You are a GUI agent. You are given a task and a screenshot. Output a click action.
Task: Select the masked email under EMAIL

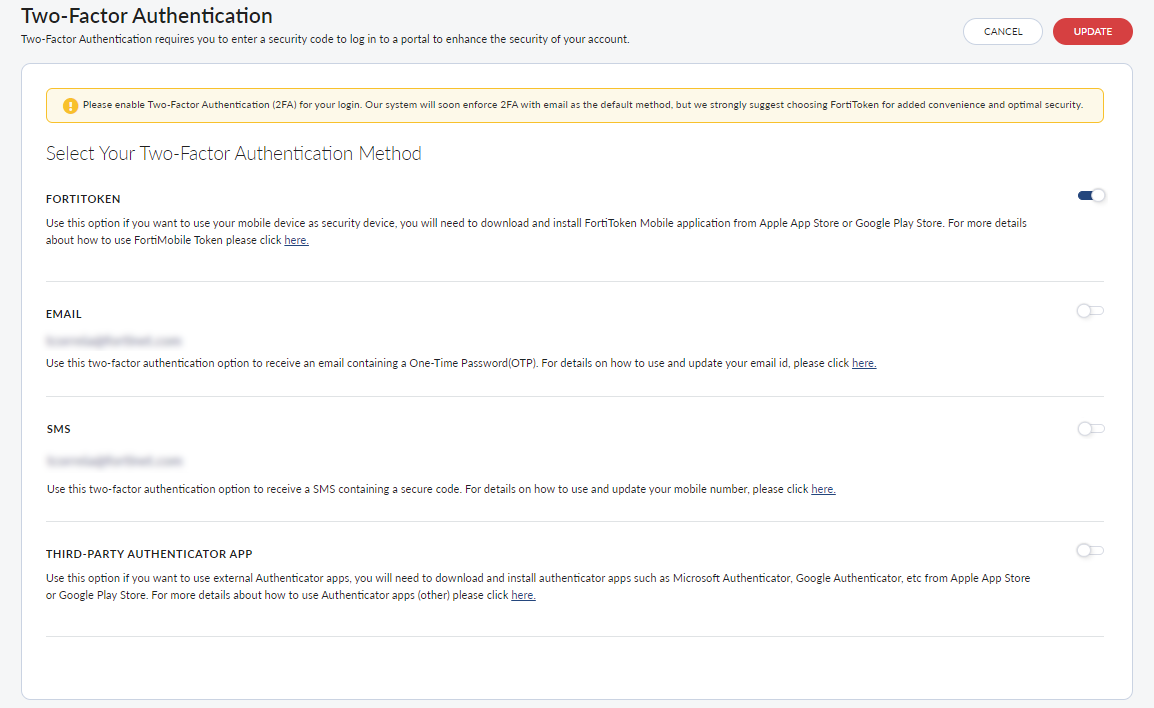click(x=113, y=339)
